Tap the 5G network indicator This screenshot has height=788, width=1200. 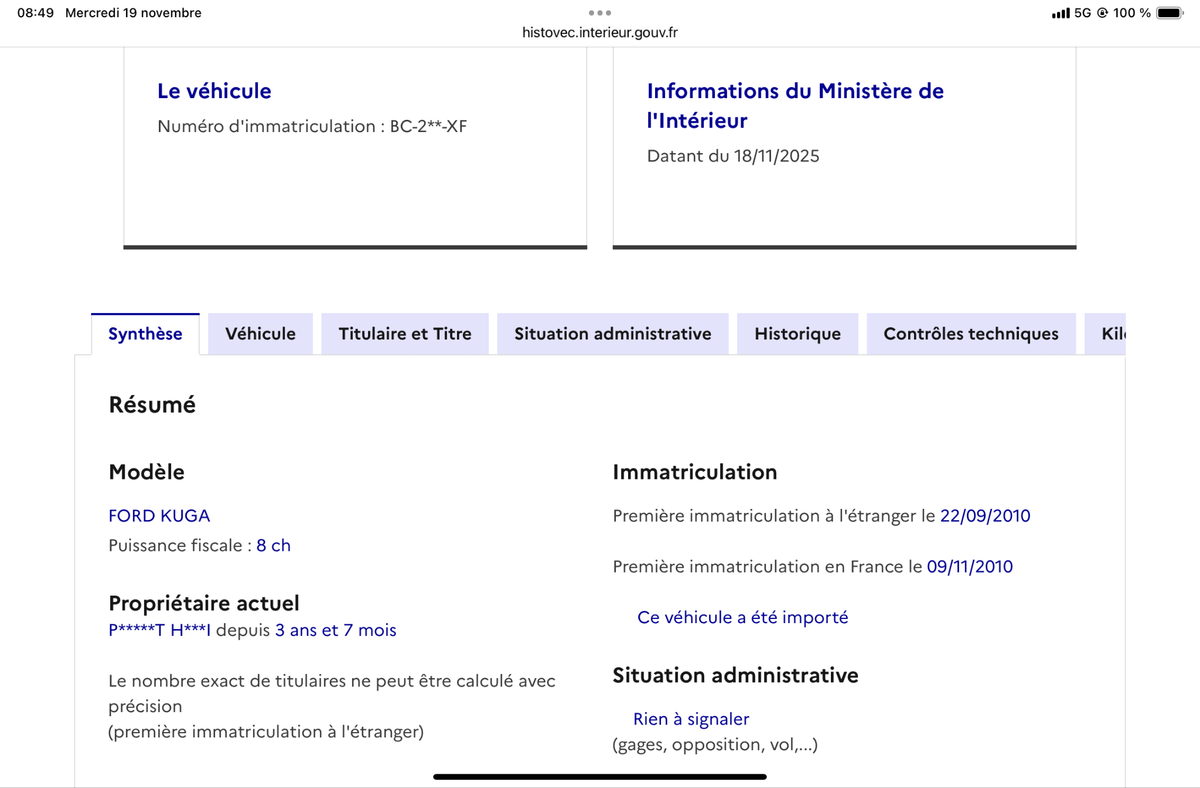[x=1082, y=13]
